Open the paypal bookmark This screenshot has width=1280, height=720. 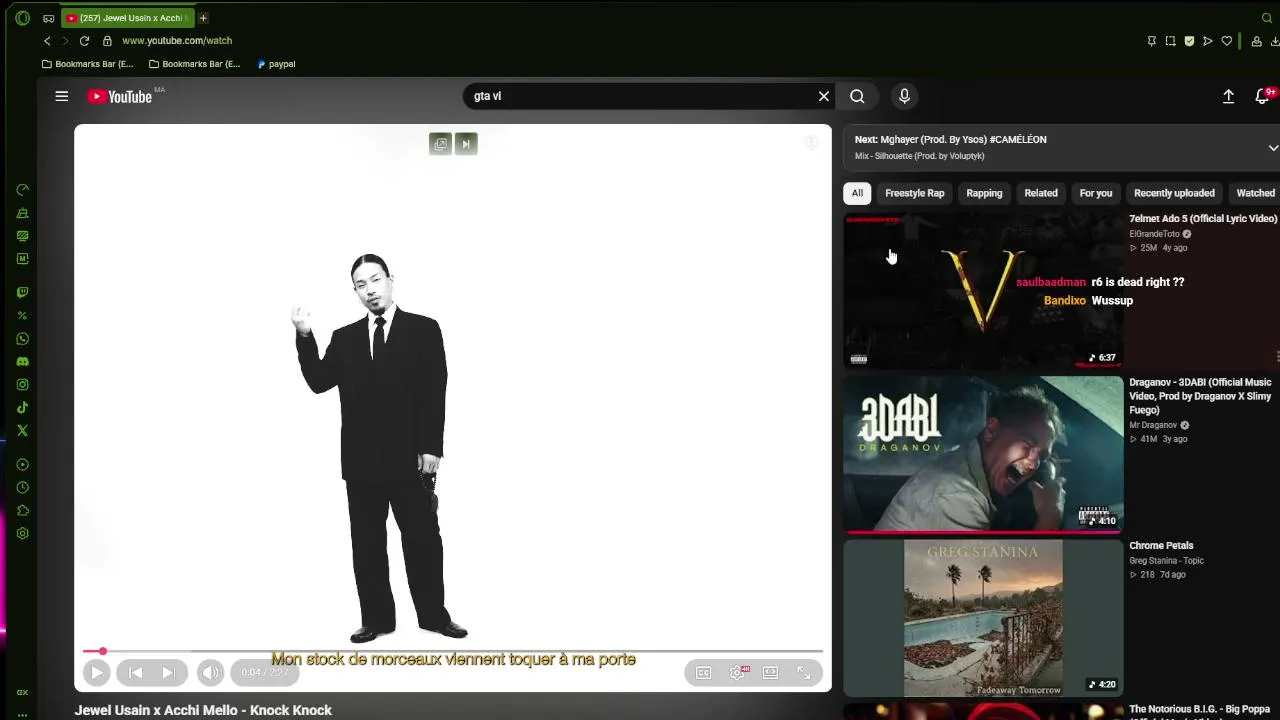276,64
